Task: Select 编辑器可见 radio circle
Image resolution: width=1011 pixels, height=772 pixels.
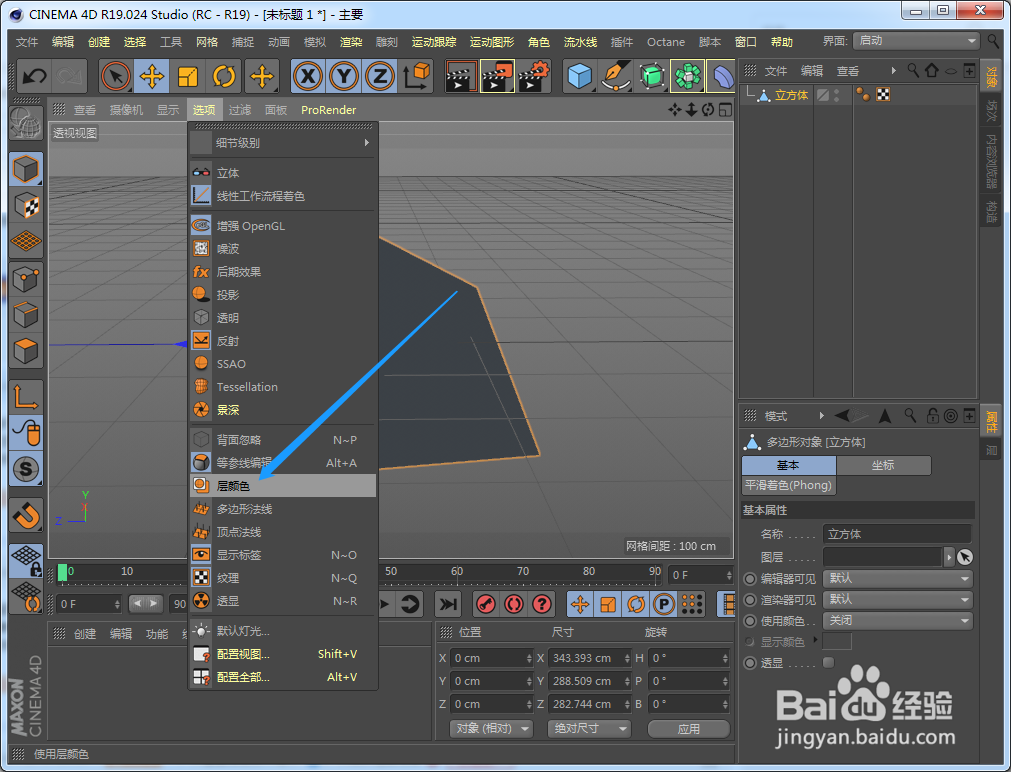Action: point(750,579)
